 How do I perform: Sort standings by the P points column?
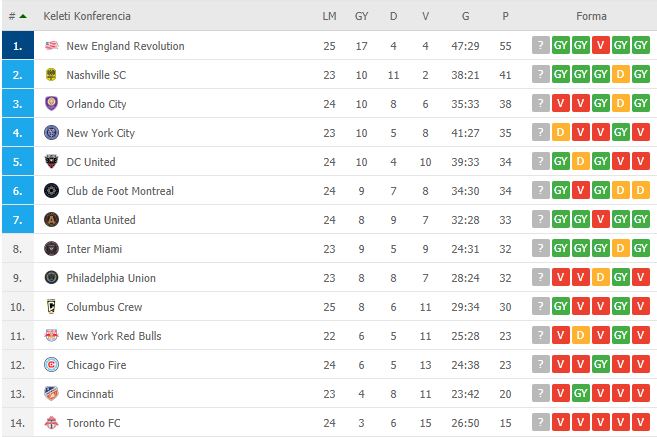click(x=505, y=16)
